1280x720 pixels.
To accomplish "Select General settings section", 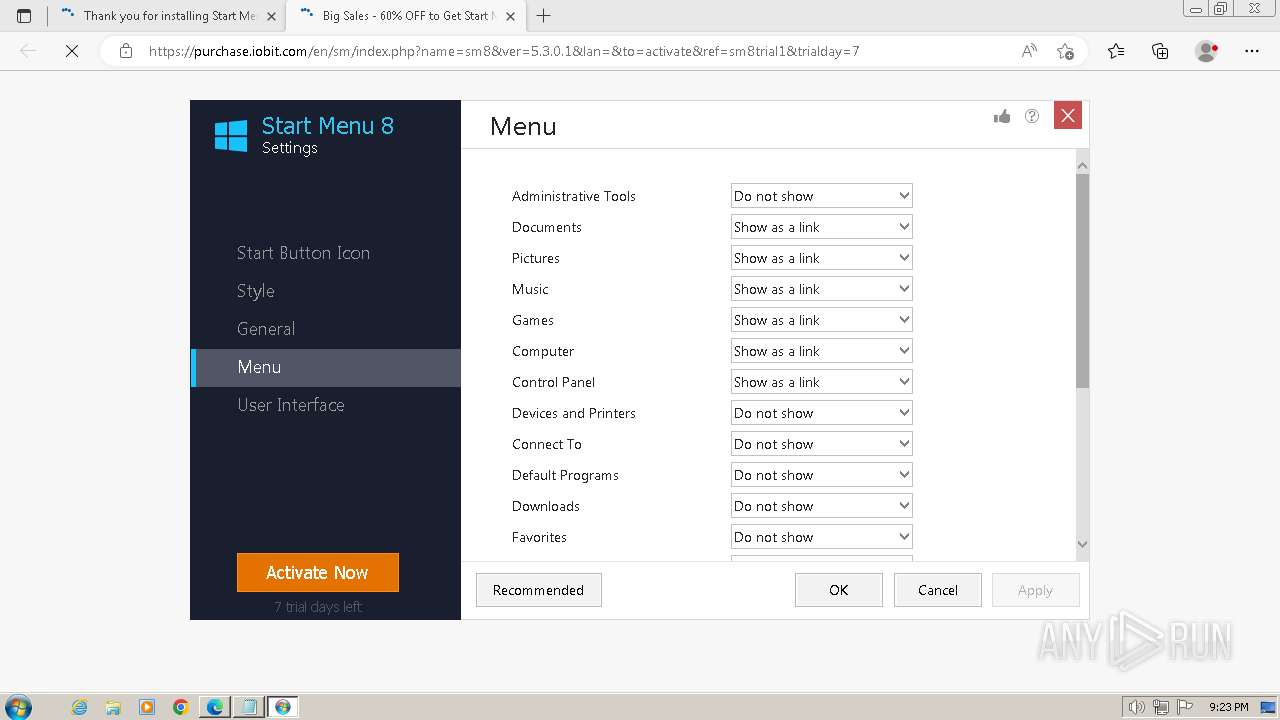I will pos(326,329).
